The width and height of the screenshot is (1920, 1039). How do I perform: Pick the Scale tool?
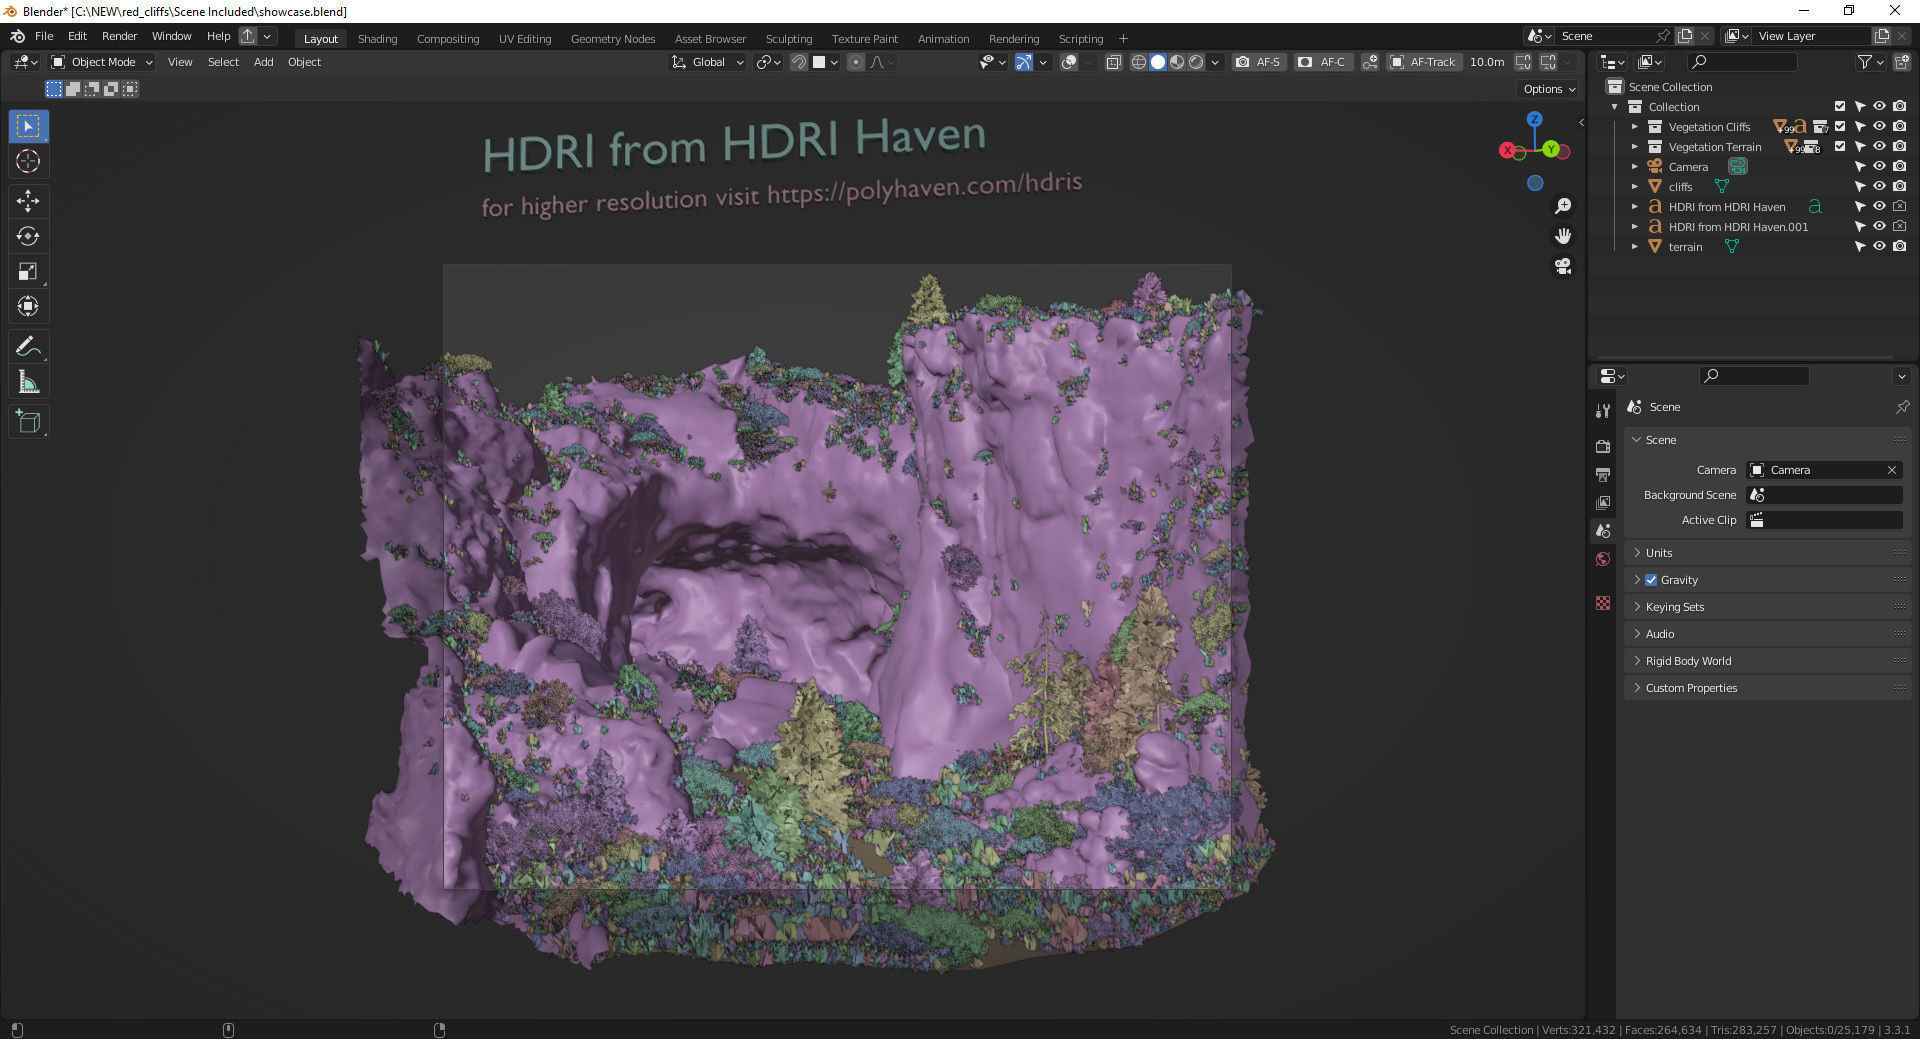point(28,271)
